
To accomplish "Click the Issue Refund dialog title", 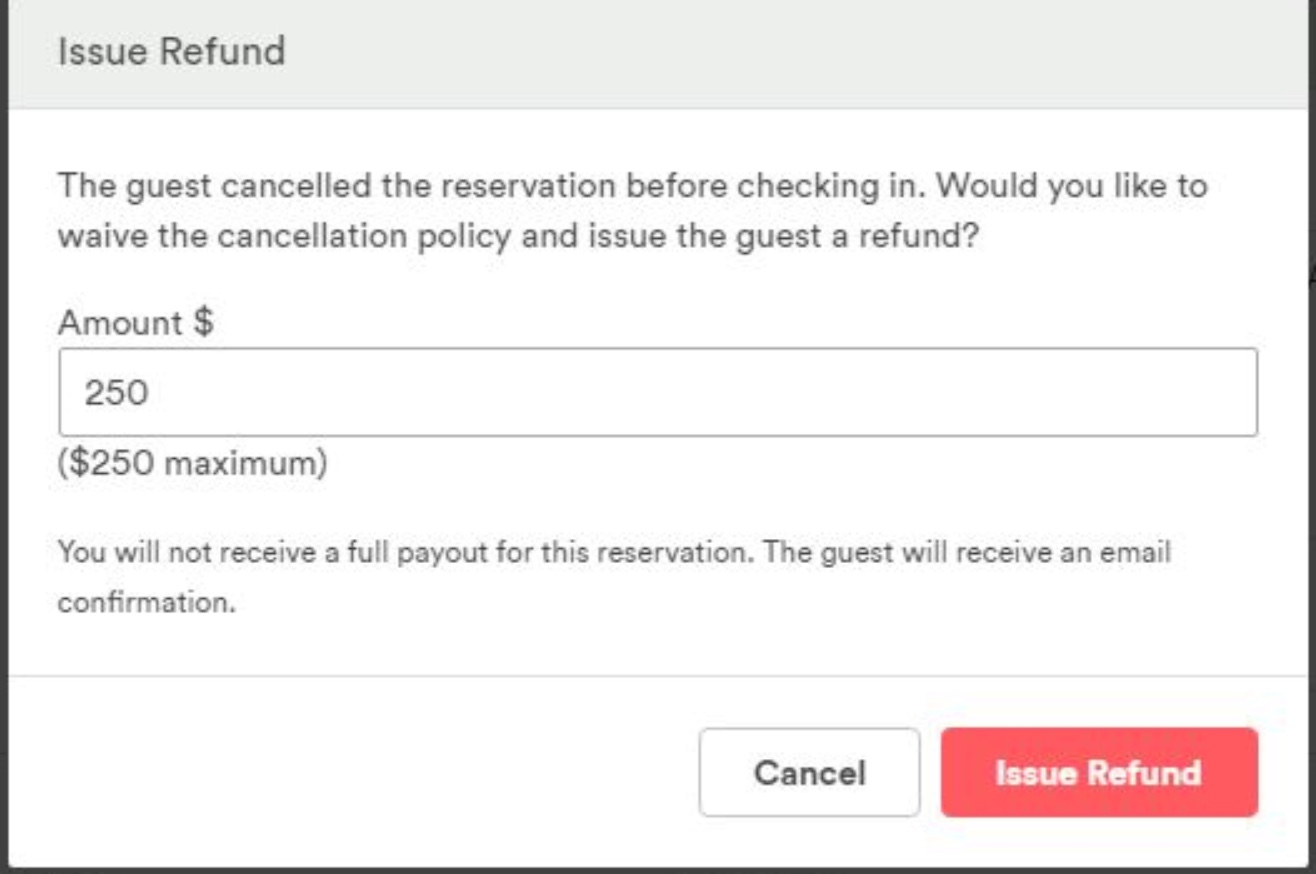I will point(171,51).
